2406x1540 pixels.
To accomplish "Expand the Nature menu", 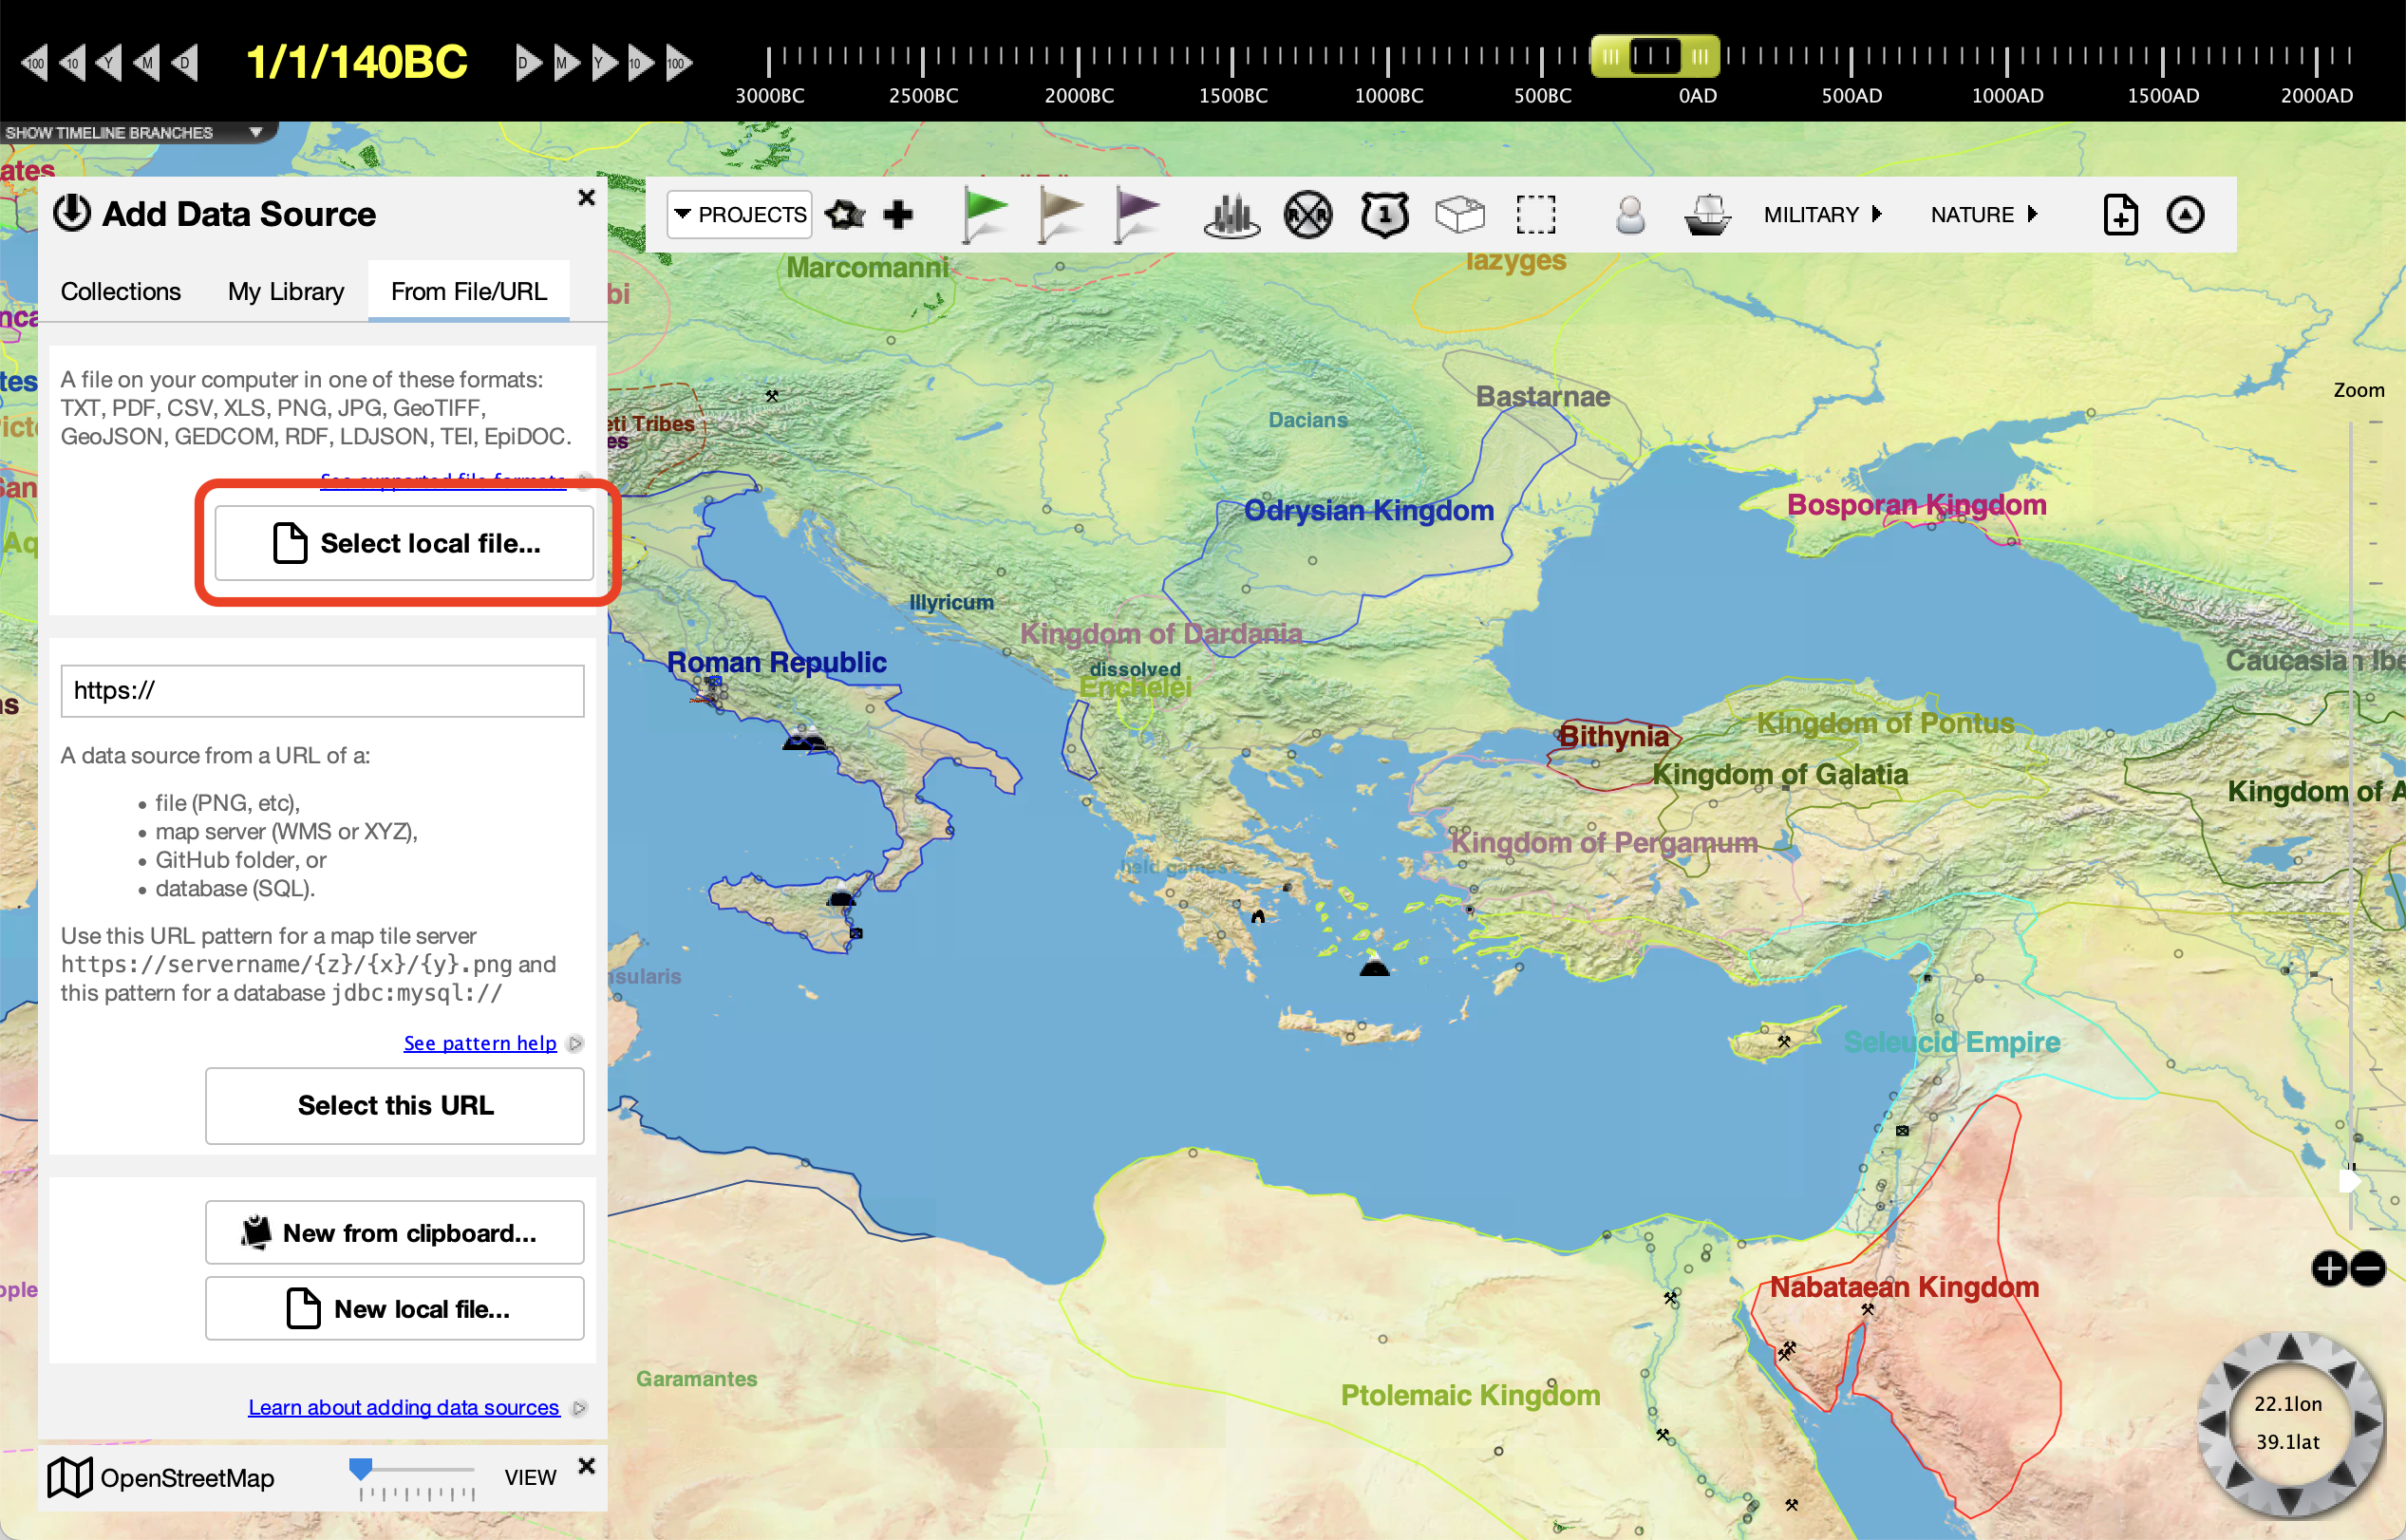I will click(x=1984, y=214).
